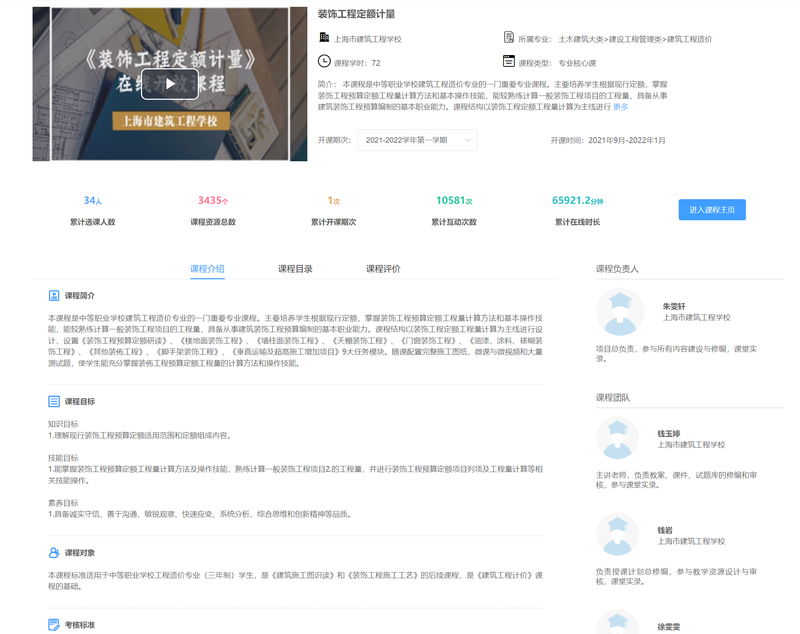Open avatar of 朱雯轩
The height and width of the screenshot is (634, 800).
(x=620, y=312)
